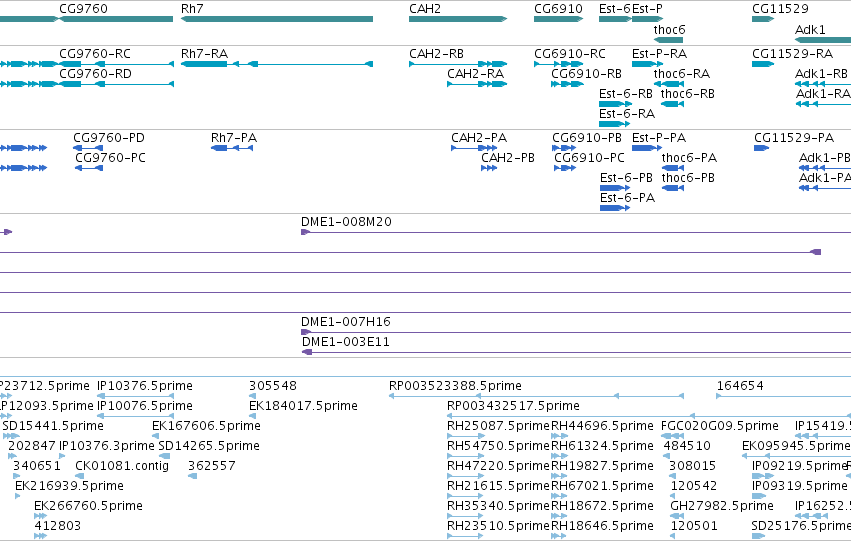Click the thoc6-RB transcript label
The image size is (851, 541).
[688, 94]
